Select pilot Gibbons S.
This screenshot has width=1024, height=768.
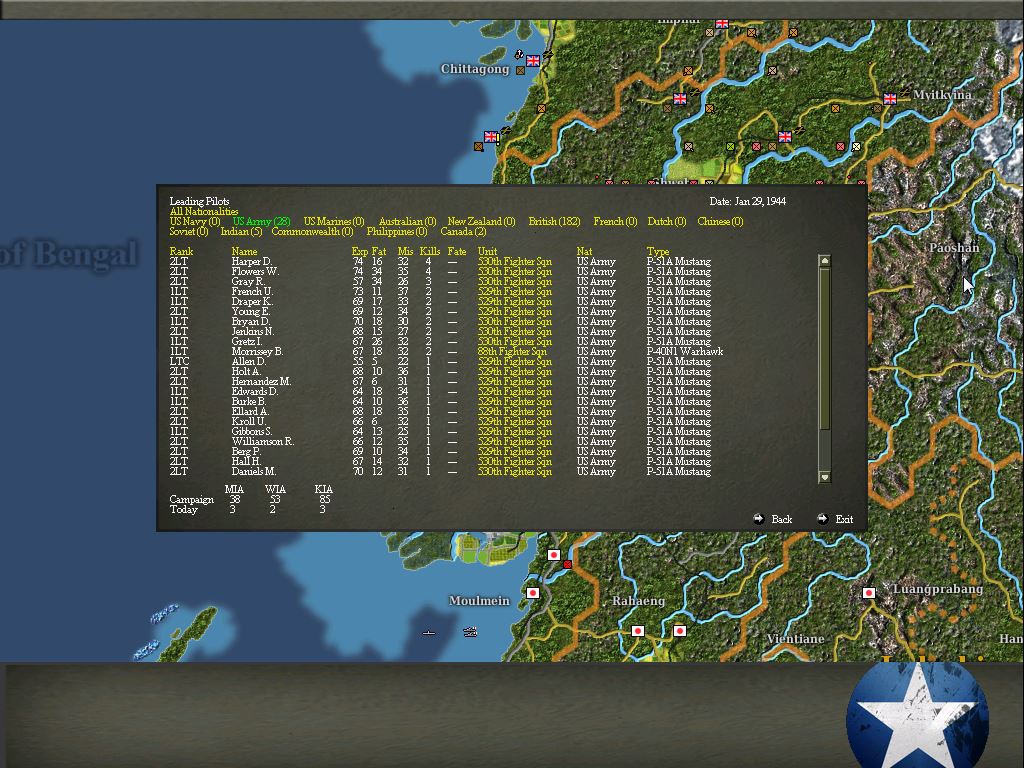click(x=251, y=432)
